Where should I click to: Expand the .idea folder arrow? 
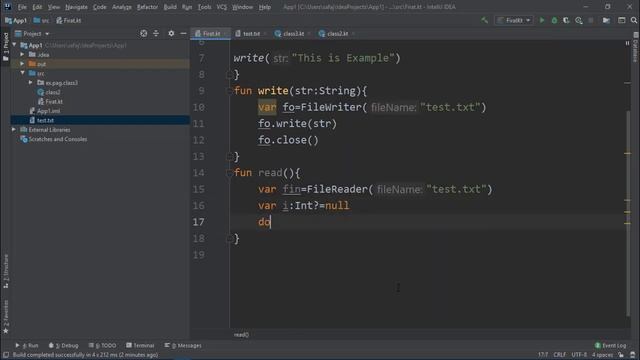pos(22,54)
